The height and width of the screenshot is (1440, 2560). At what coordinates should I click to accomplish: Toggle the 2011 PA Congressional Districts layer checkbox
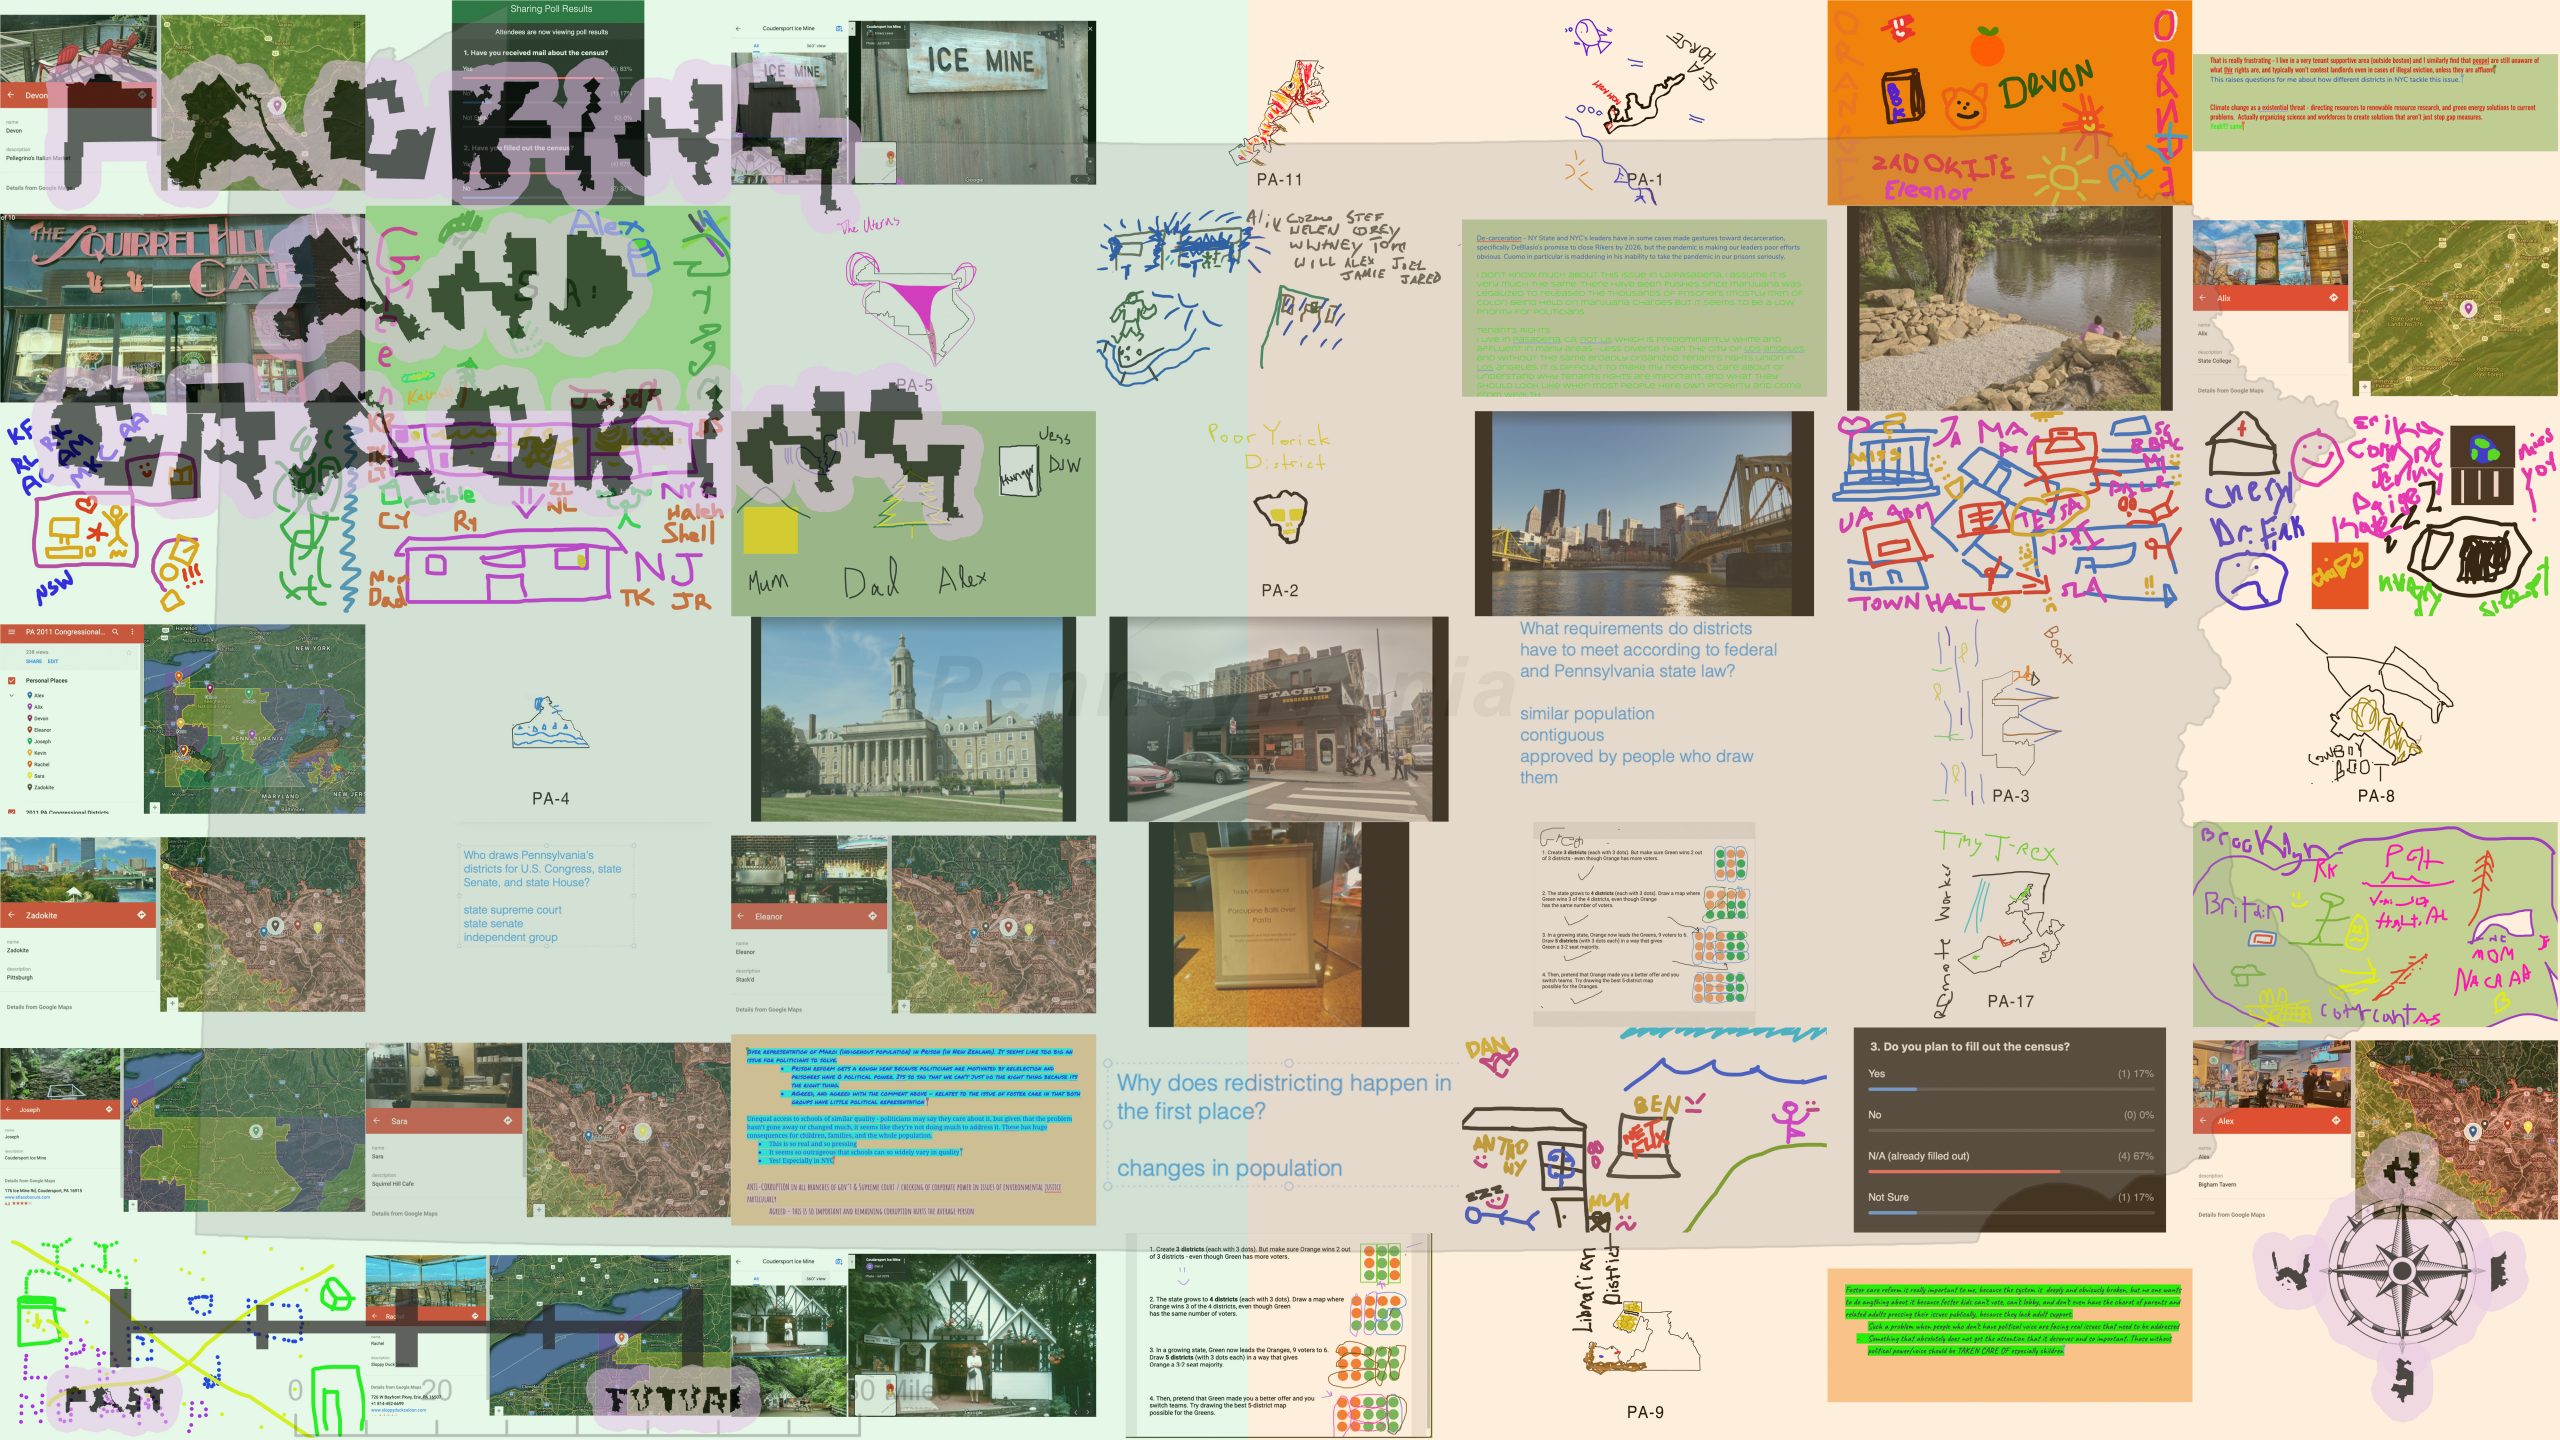pos(11,812)
